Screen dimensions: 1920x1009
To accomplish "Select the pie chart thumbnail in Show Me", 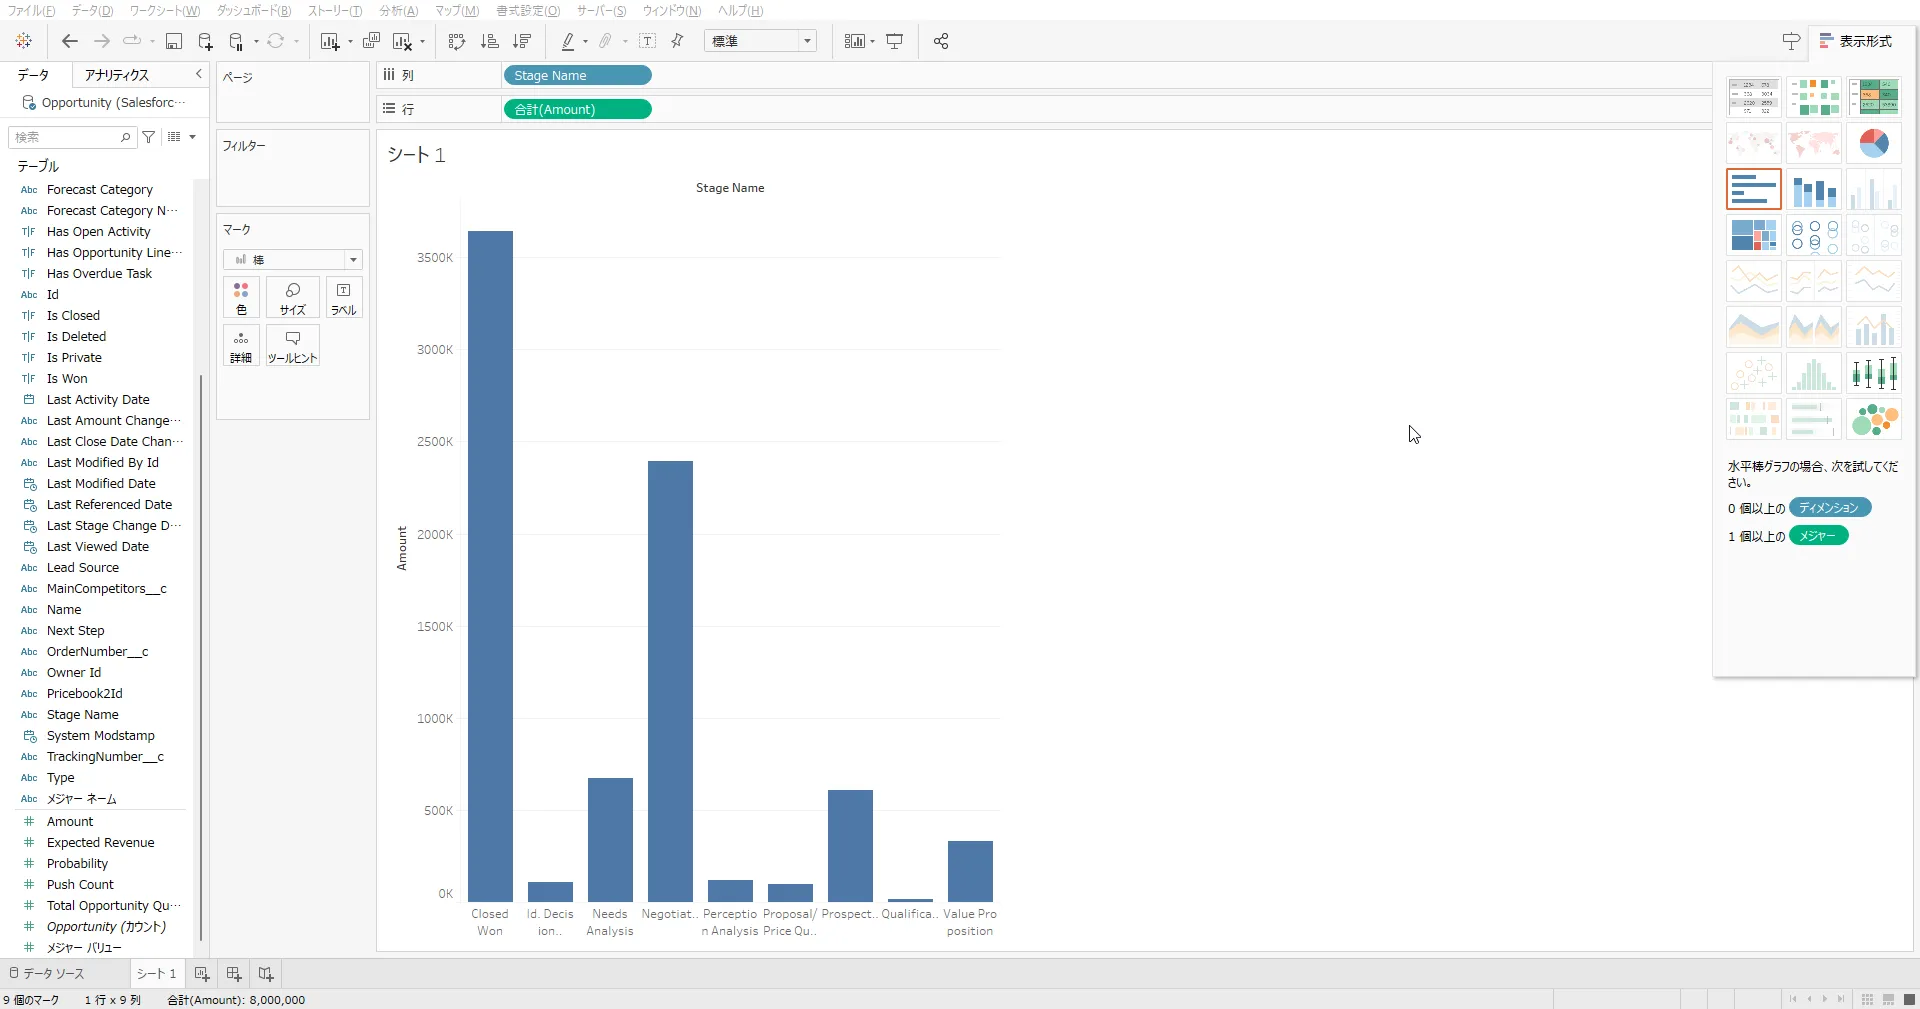I will pyautogui.click(x=1874, y=144).
